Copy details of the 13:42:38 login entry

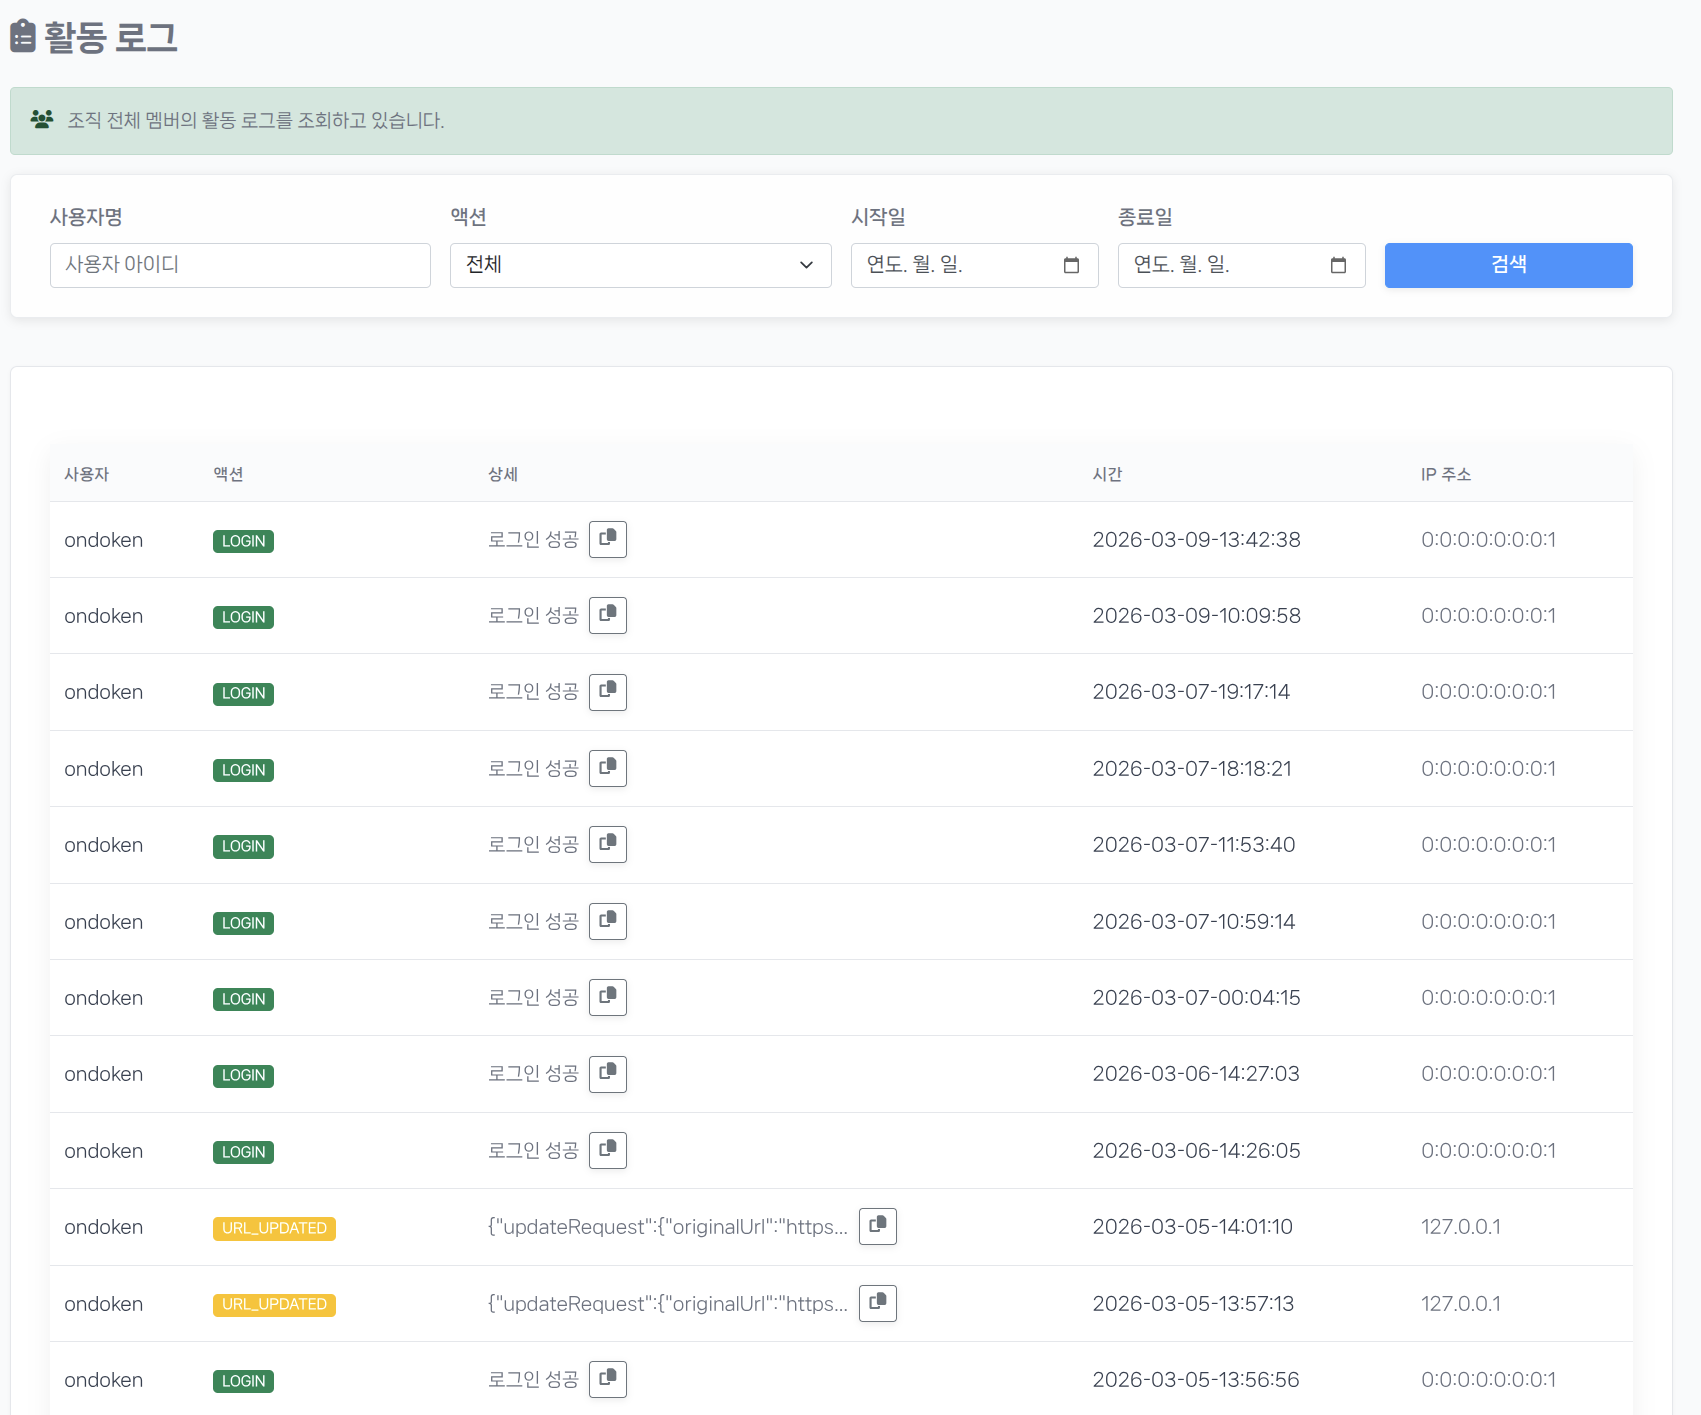pos(607,539)
